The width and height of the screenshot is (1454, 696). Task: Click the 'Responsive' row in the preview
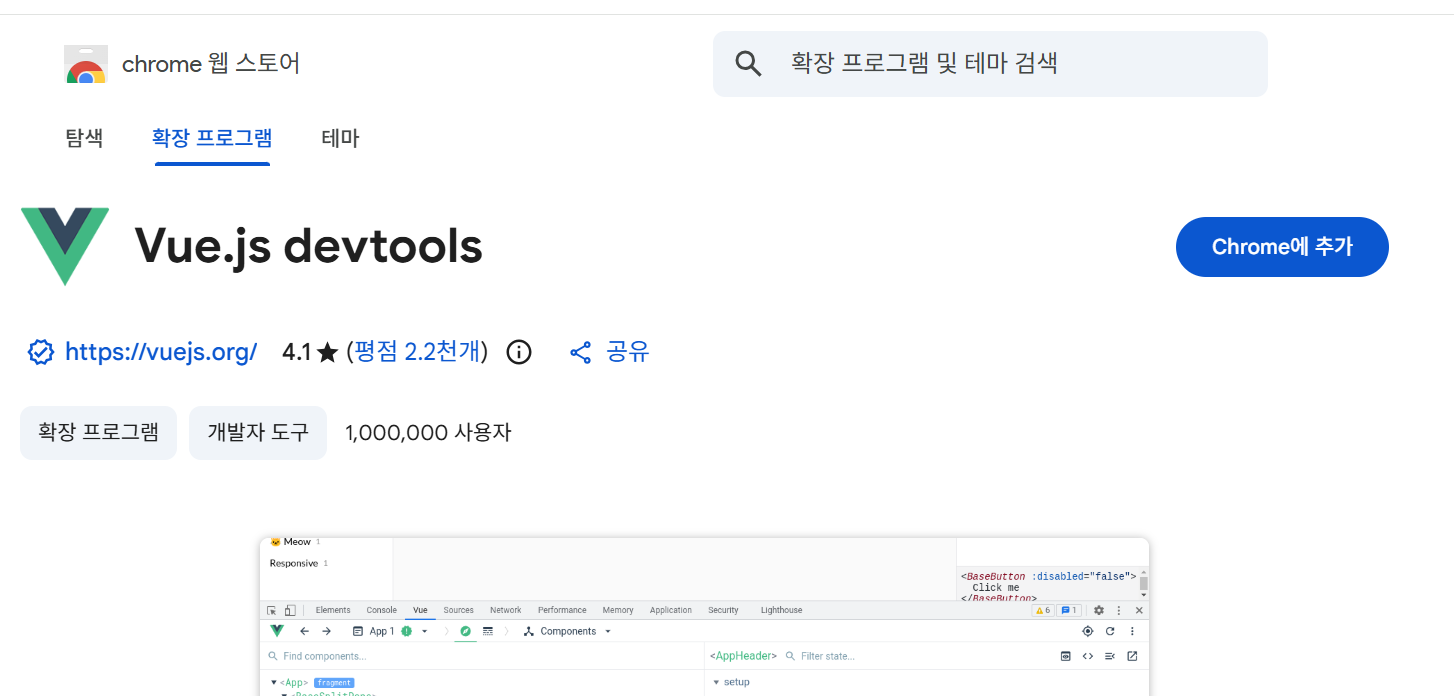298,563
